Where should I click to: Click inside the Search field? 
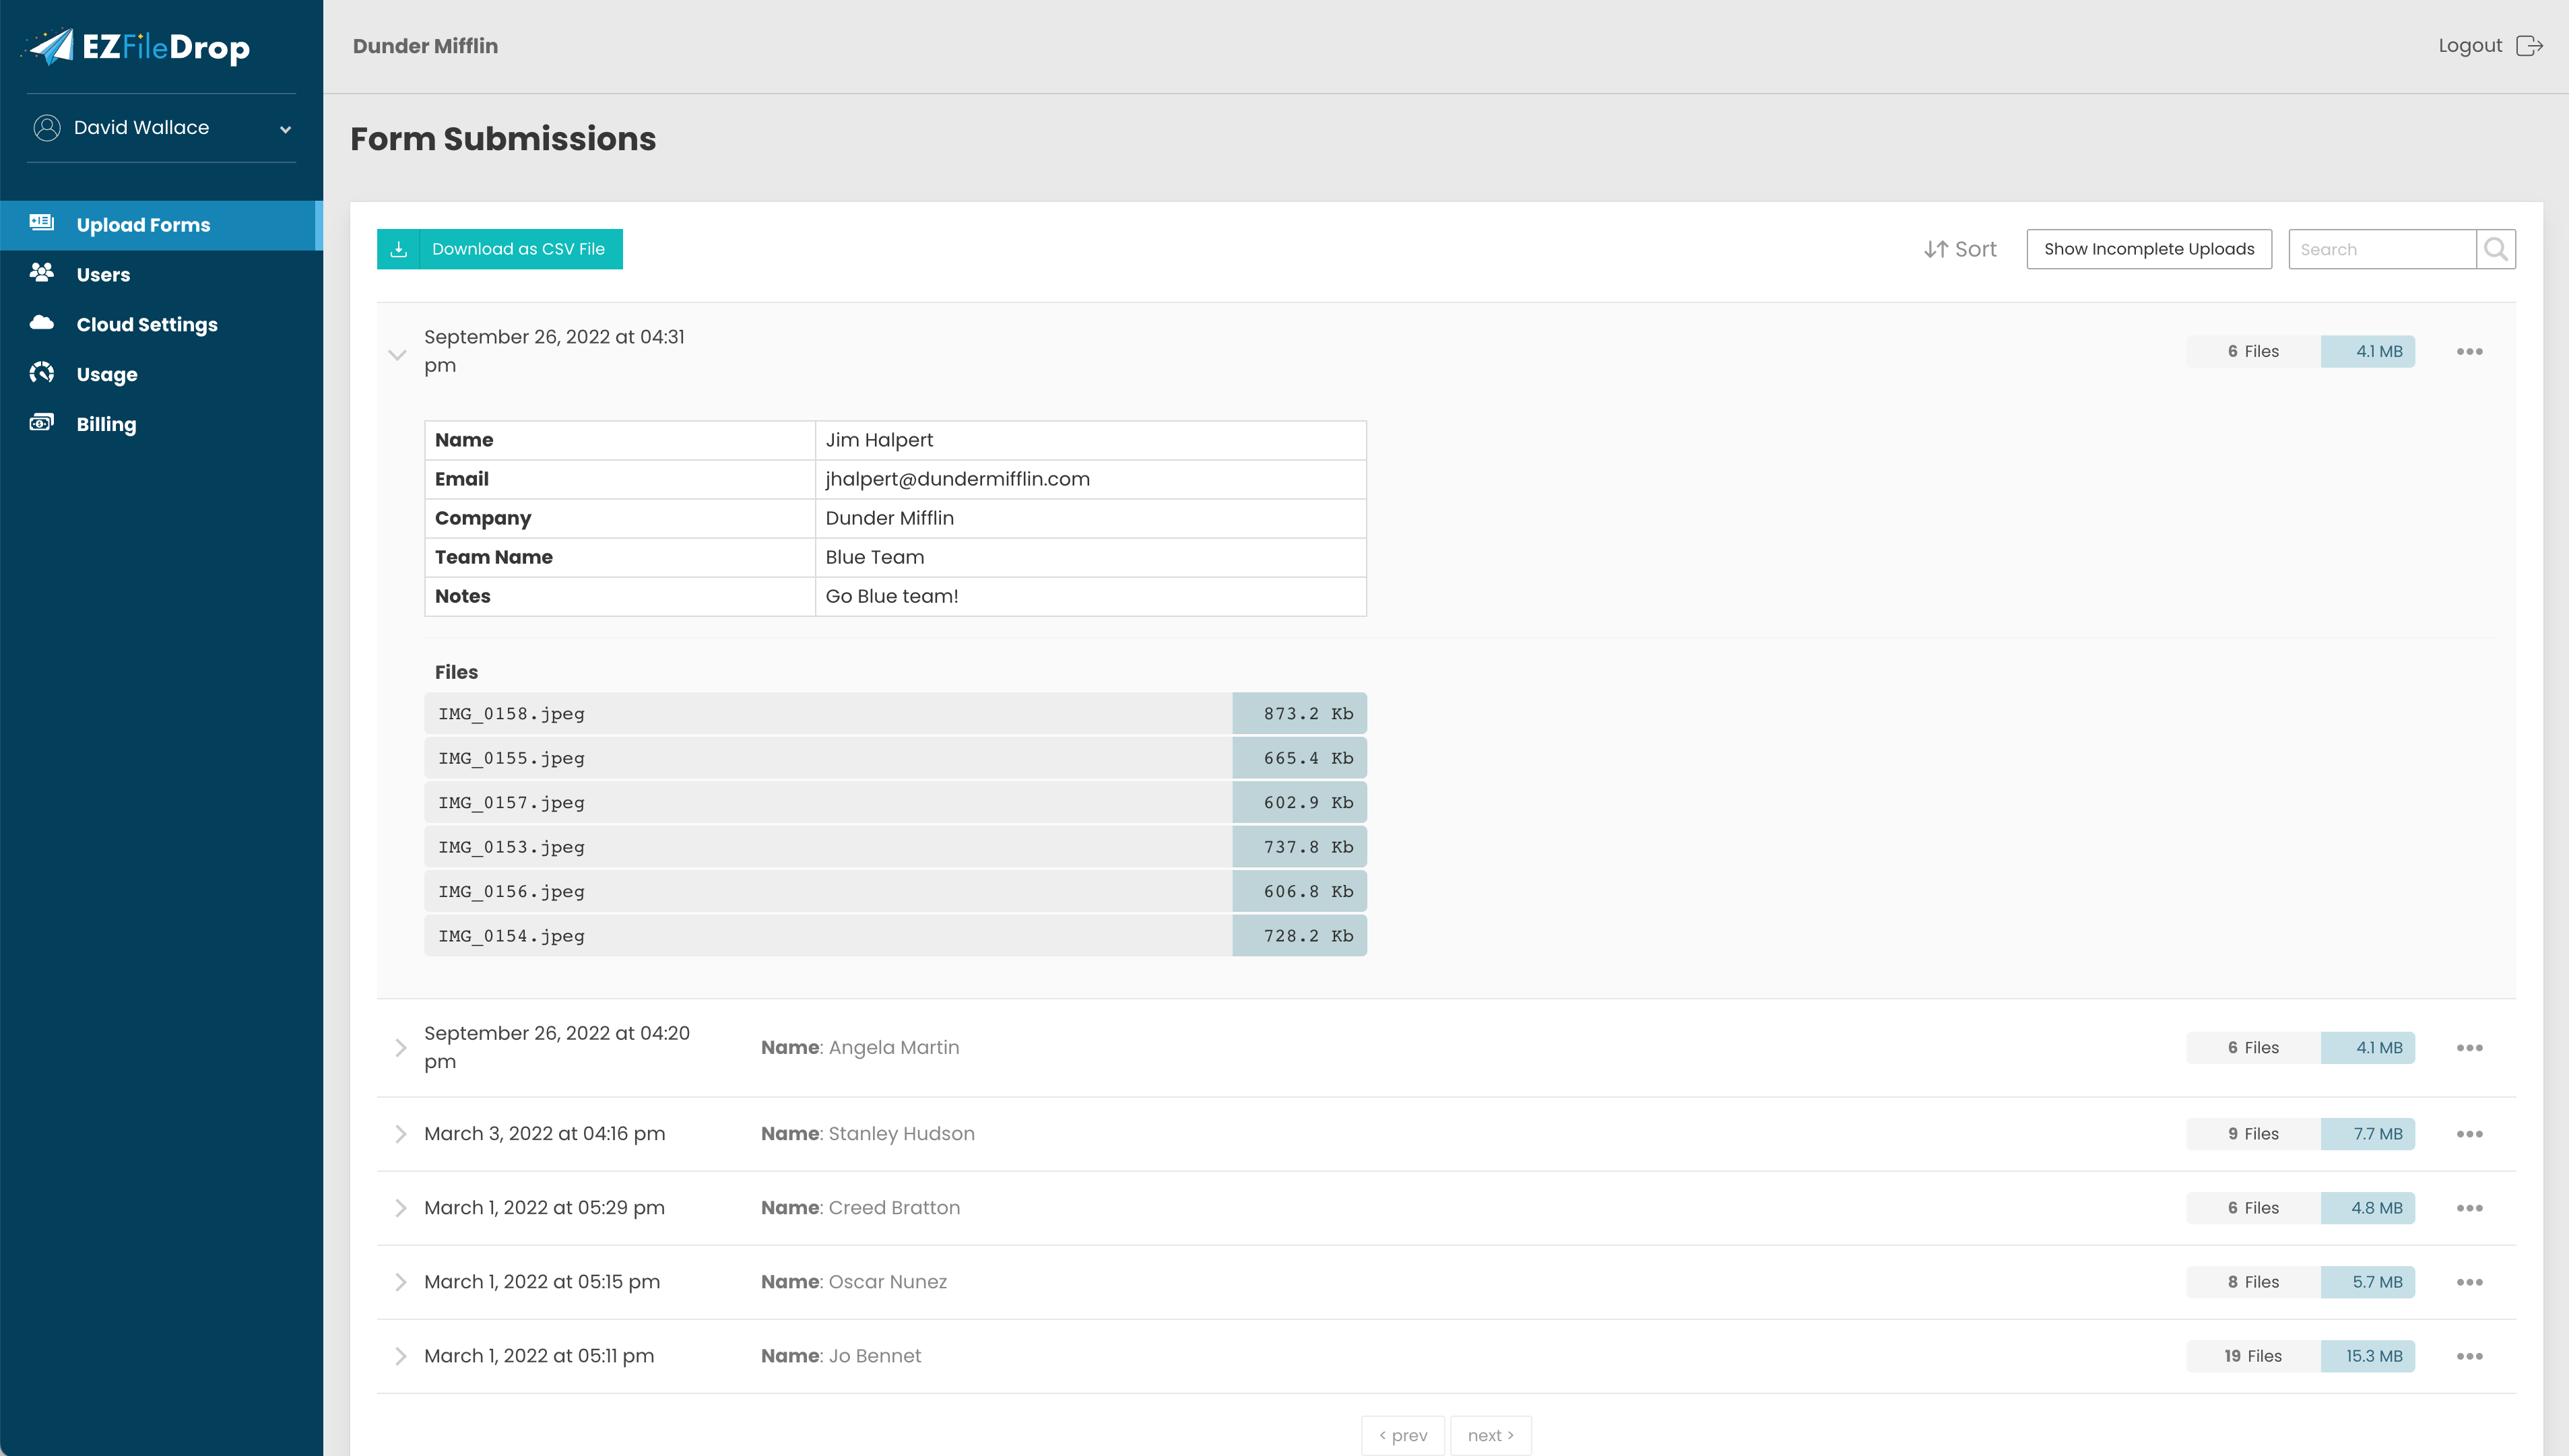2380,248
